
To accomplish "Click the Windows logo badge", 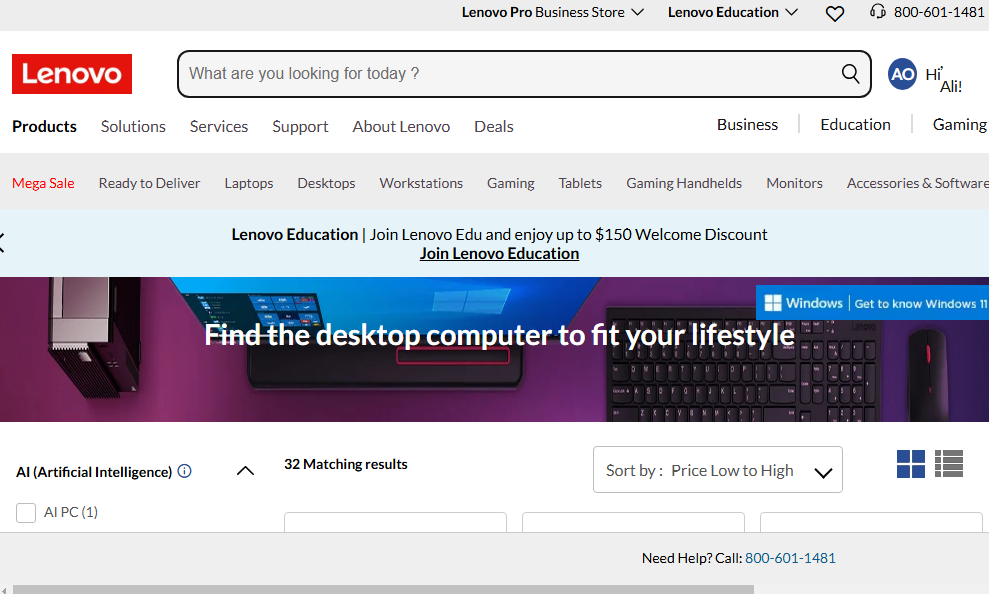I will pyautogui.click(x=773, y=303).
